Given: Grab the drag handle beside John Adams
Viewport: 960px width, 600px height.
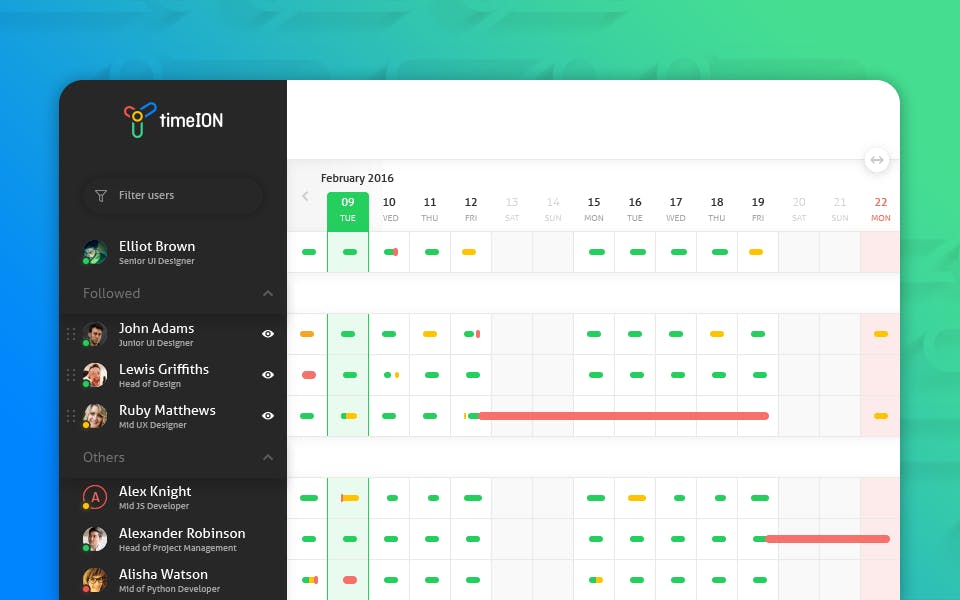Looking at the screenshot, I should click(71, 334).
